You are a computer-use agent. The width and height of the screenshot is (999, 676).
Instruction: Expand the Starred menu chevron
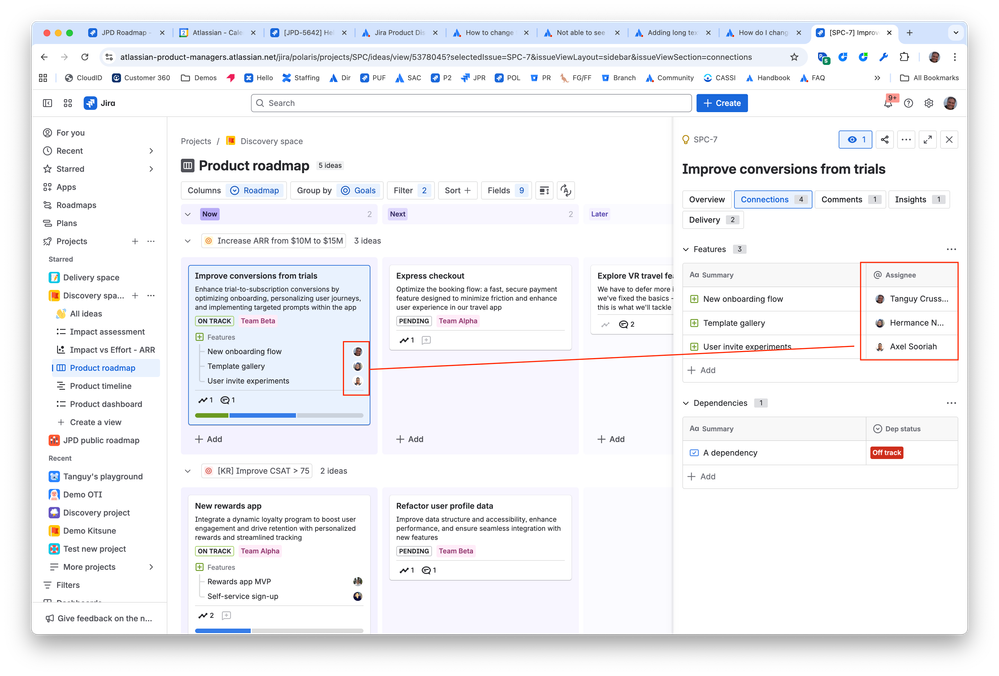click(x=151, y=169)
